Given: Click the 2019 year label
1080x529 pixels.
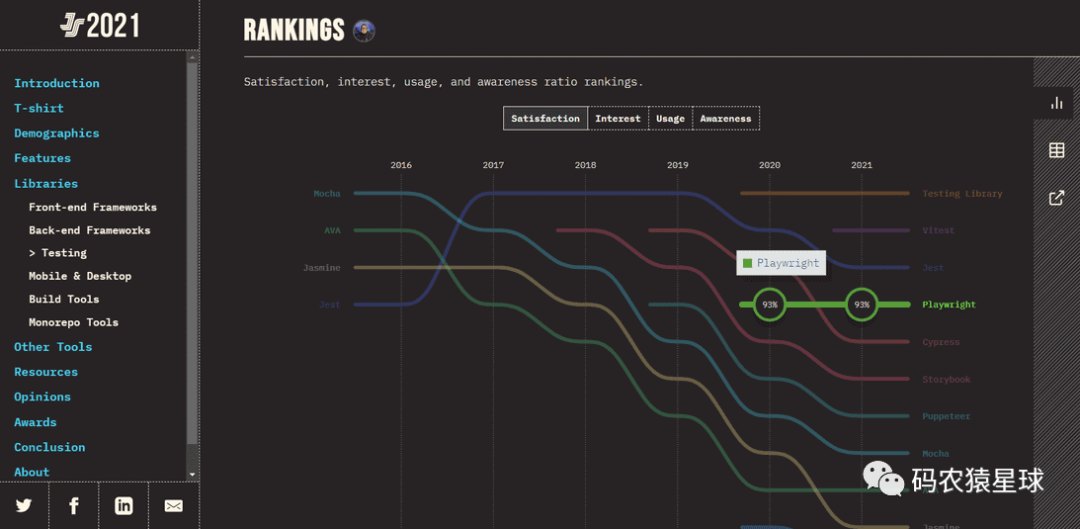Looking at the screenshot, I should [677, 165].
